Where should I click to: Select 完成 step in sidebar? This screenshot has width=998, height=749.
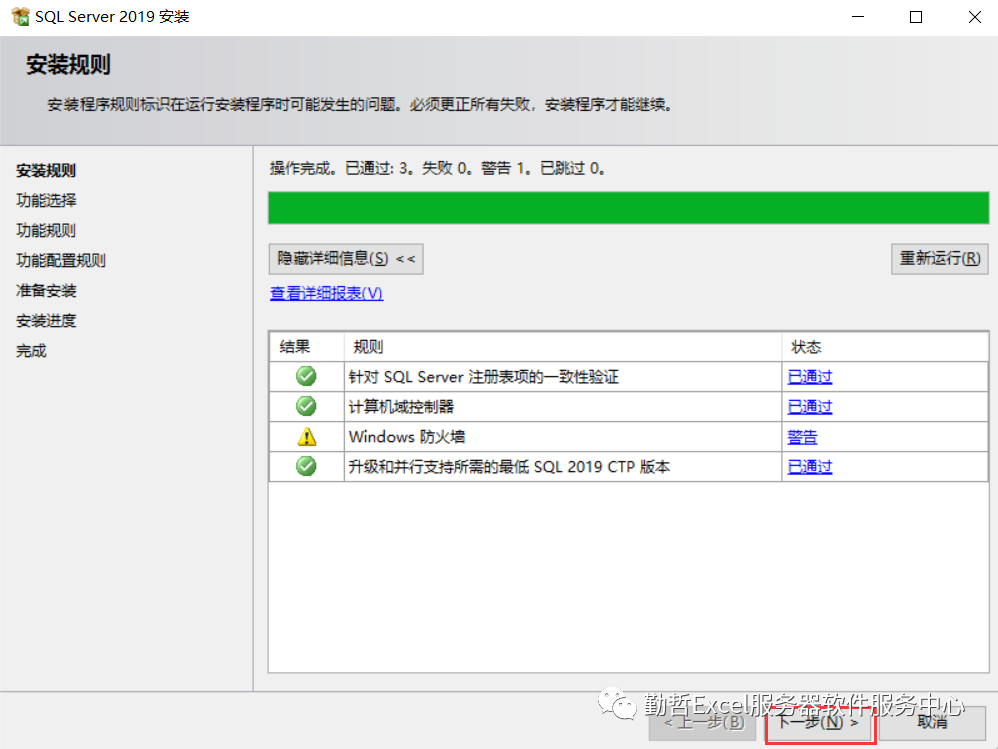coord(31,351)
